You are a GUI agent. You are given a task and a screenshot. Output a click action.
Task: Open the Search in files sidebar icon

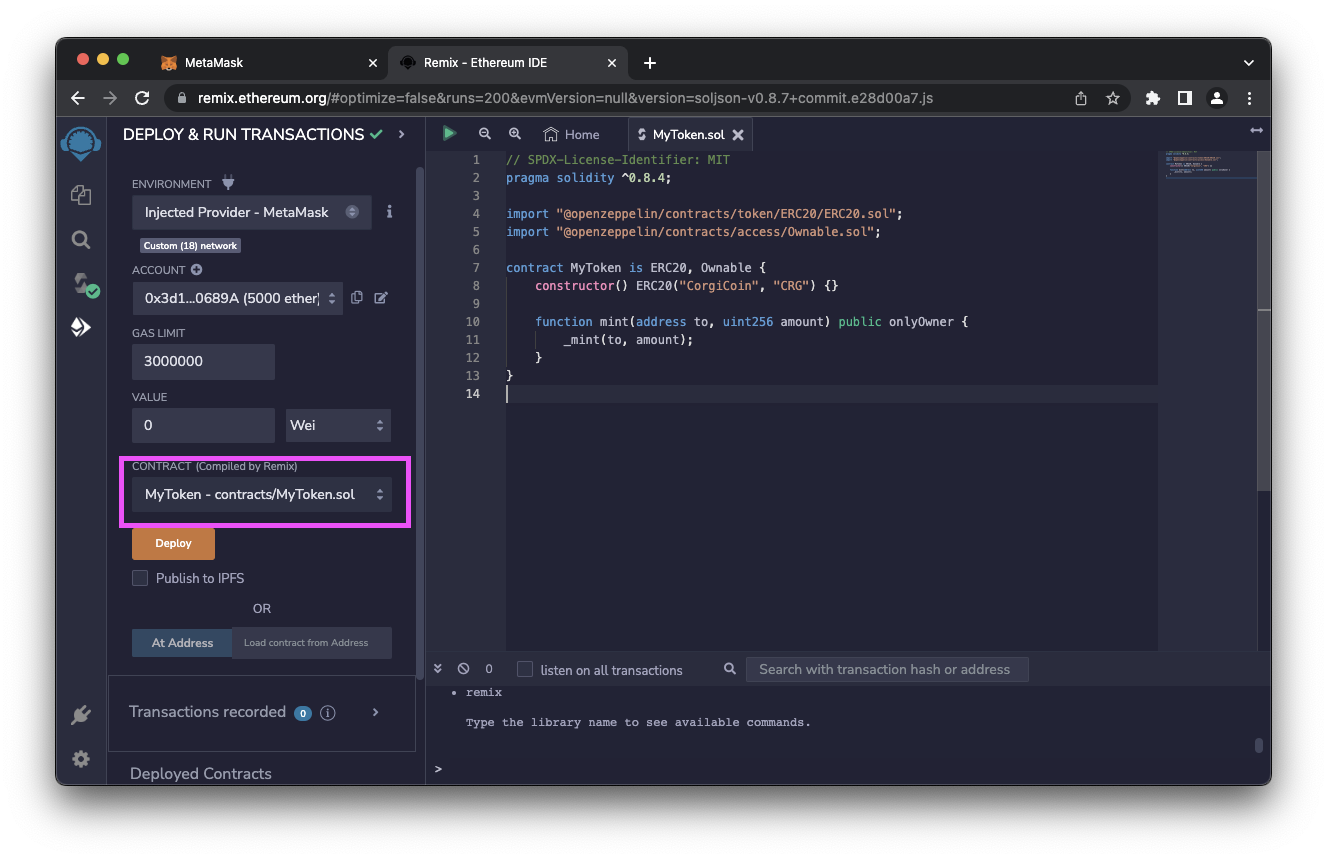(x=81, y=240)
